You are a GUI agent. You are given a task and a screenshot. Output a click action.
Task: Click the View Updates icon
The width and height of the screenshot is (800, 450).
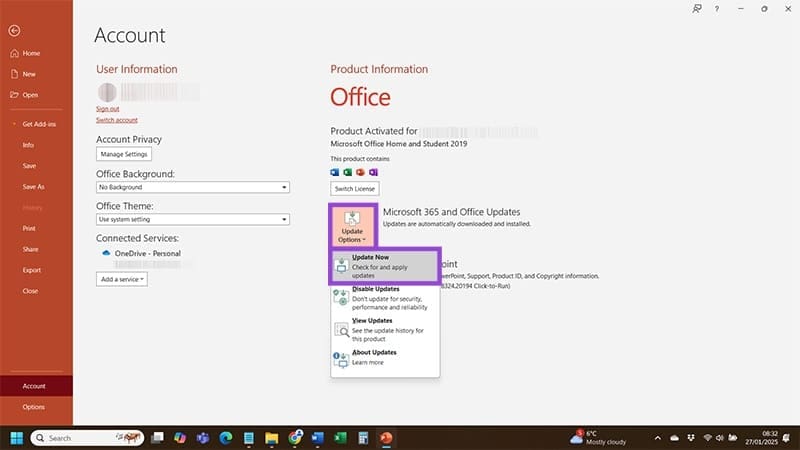click(x=341, y=326)
